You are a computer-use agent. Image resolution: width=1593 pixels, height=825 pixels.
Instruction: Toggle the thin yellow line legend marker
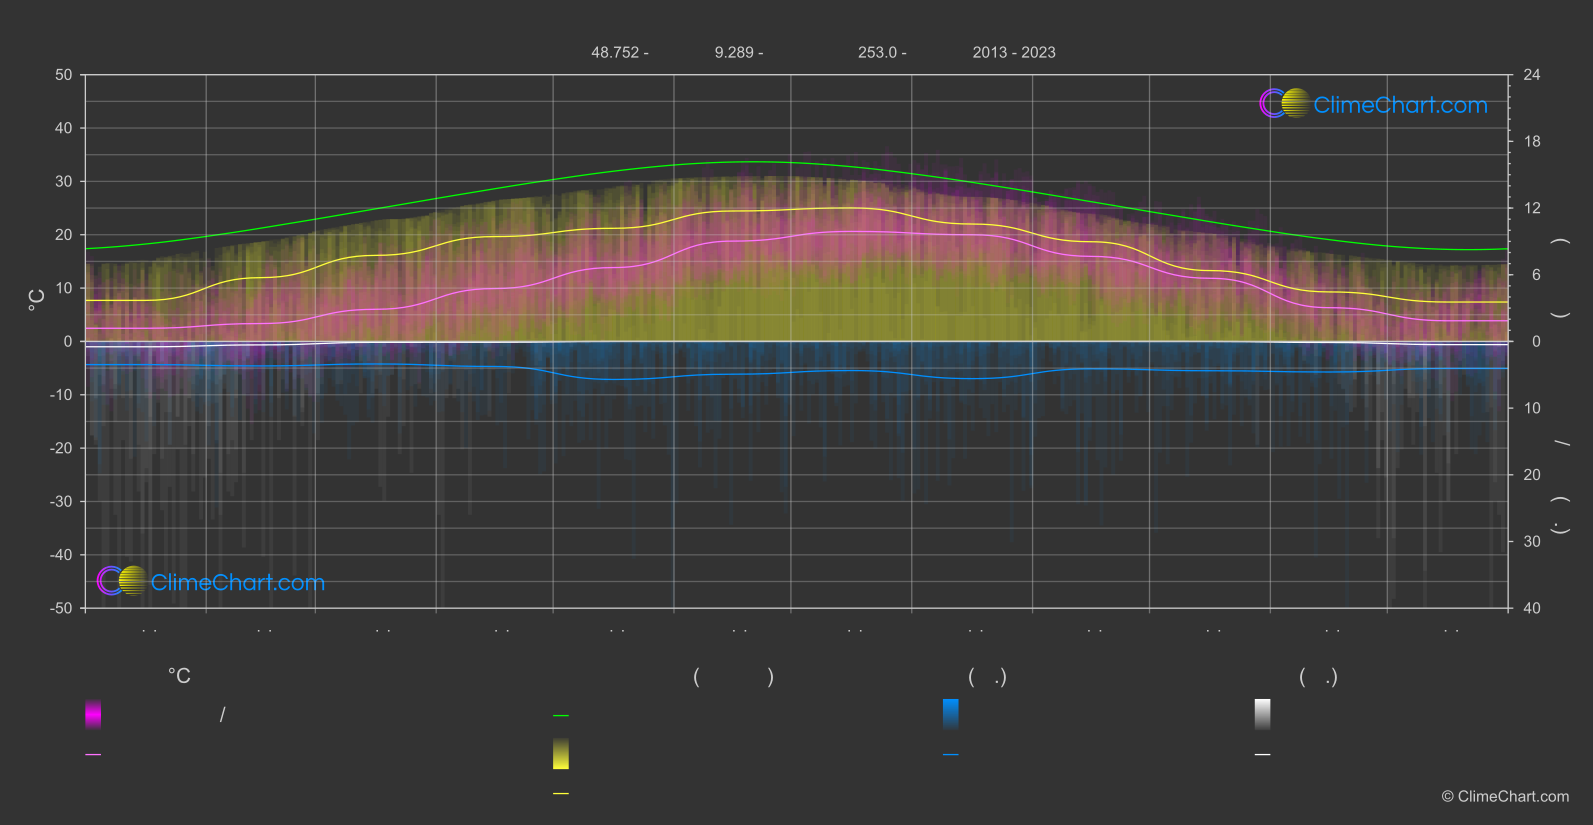pyautogui.click(x=561, y=794)
